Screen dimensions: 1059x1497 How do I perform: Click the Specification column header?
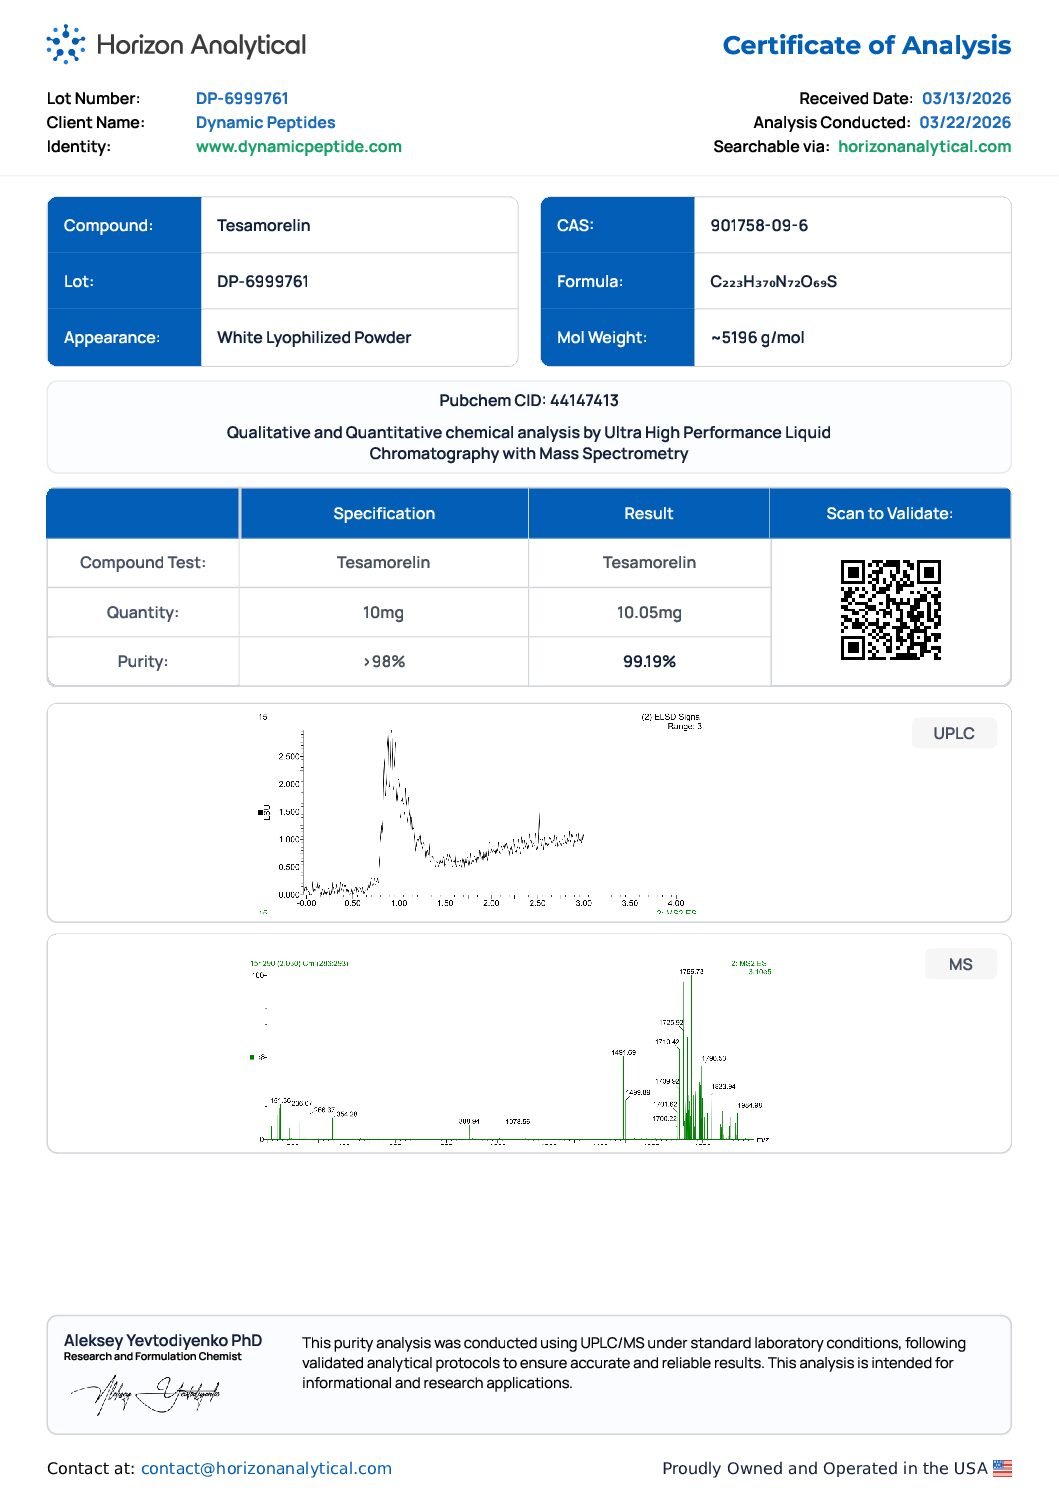coord(384,514)
